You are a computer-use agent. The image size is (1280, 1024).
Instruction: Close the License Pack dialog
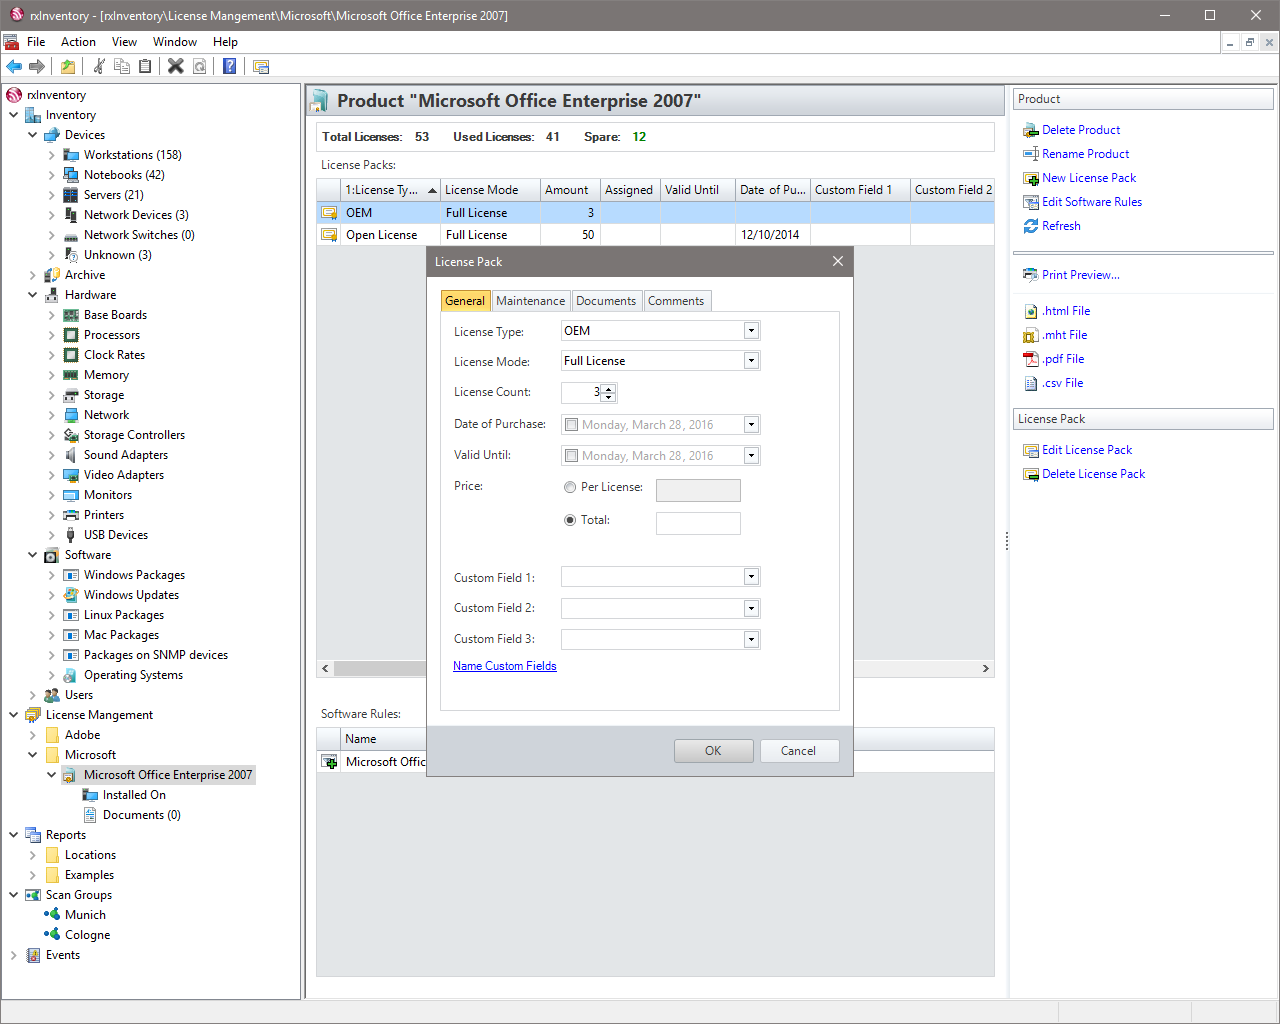click(x=838, y=261)
